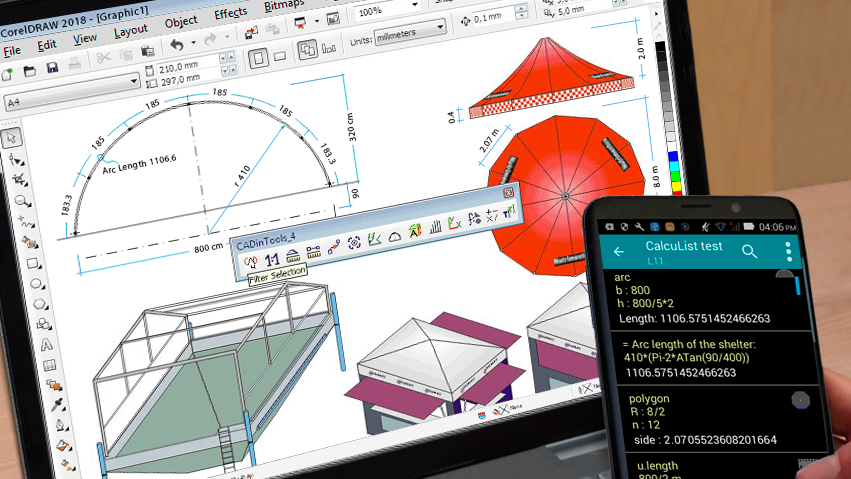Viewport: 851px width, 479px height.
Task: Select the Rectangle tool
Action: click(x=33, y=264)
